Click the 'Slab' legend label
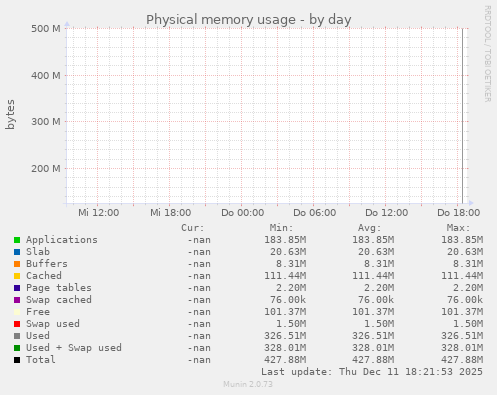Image resolution: width=497 pixels, height=395 pixels. [x=38, y=252]
